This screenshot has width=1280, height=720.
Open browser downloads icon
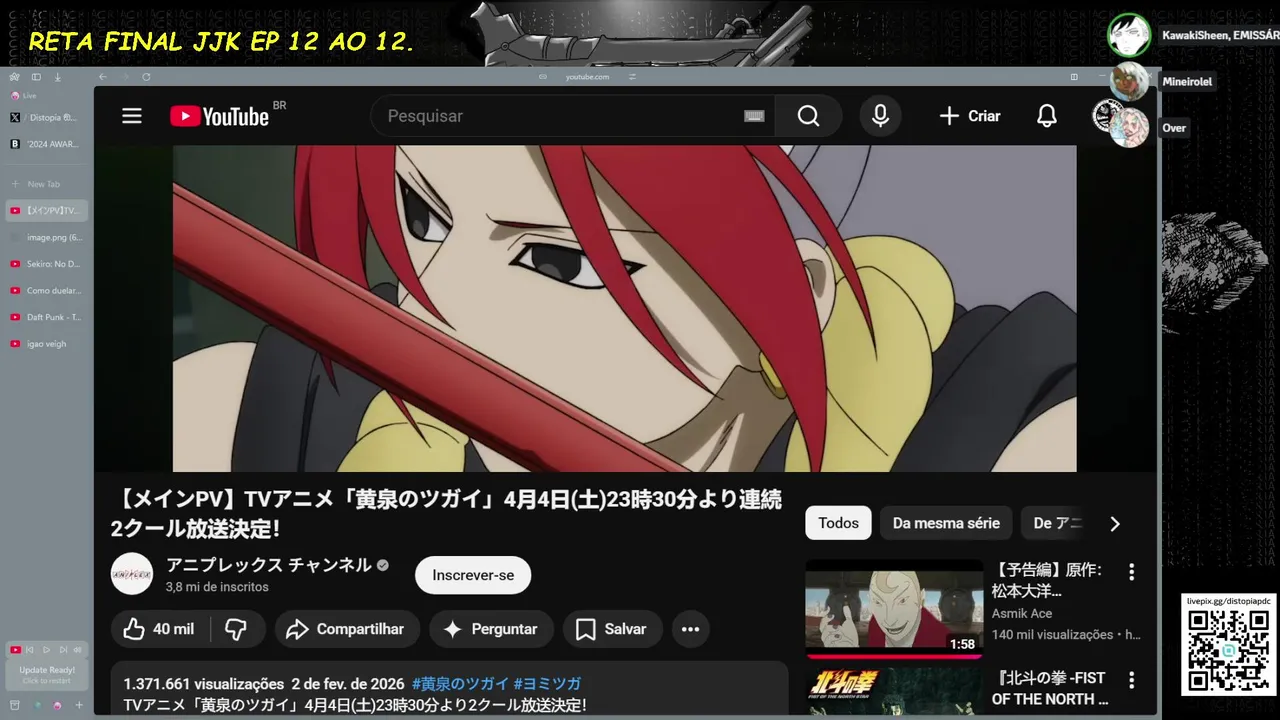click(58, 77)
